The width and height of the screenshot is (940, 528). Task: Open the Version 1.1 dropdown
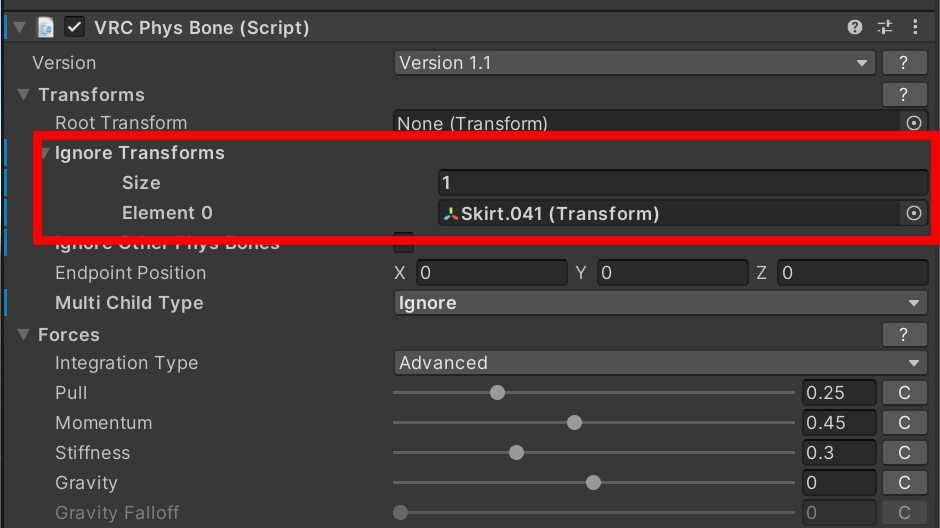click(635, 63)
